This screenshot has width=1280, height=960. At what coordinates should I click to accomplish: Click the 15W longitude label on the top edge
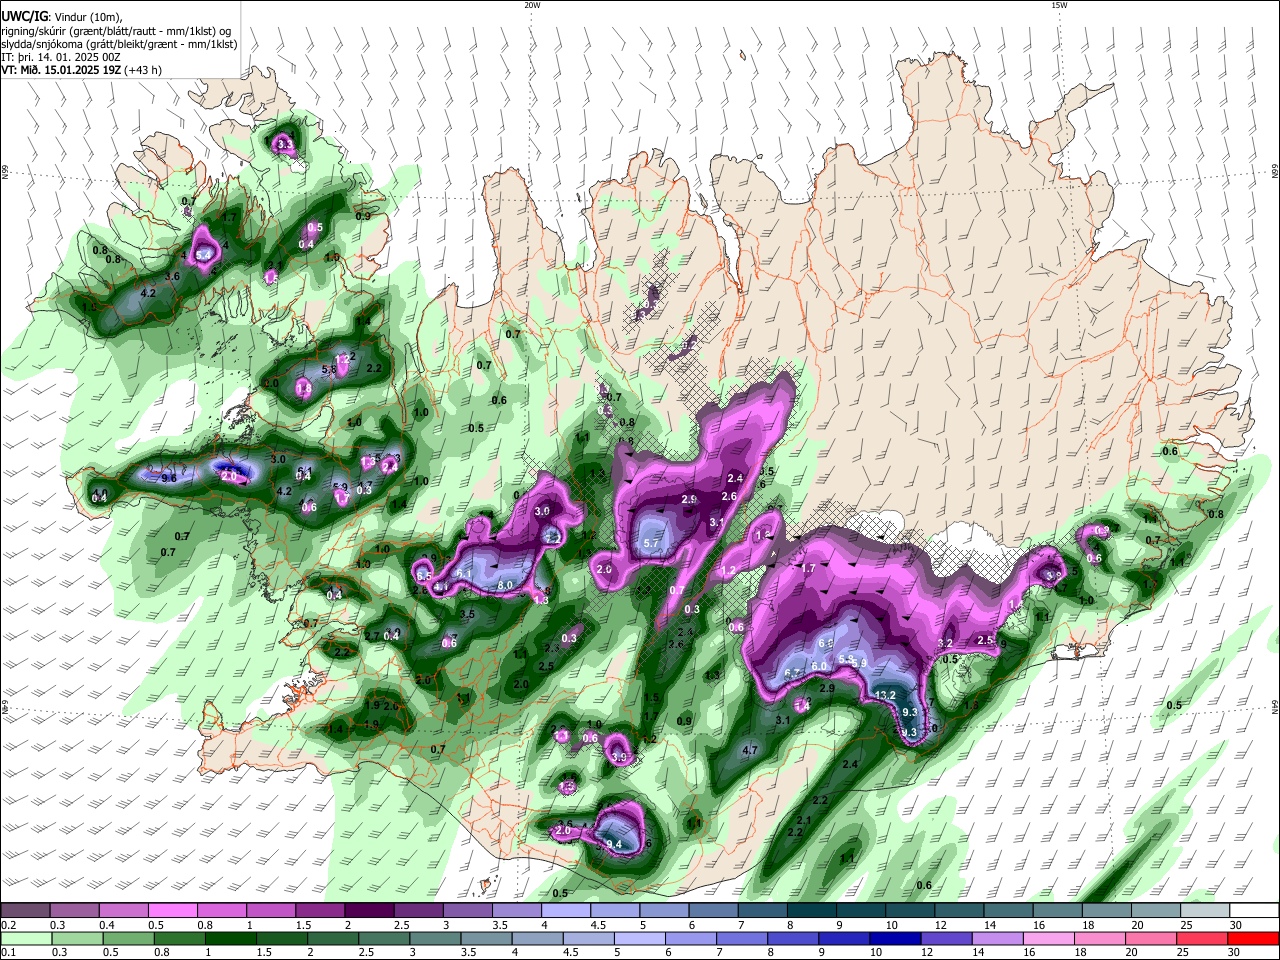click(x=1059, y=5)
